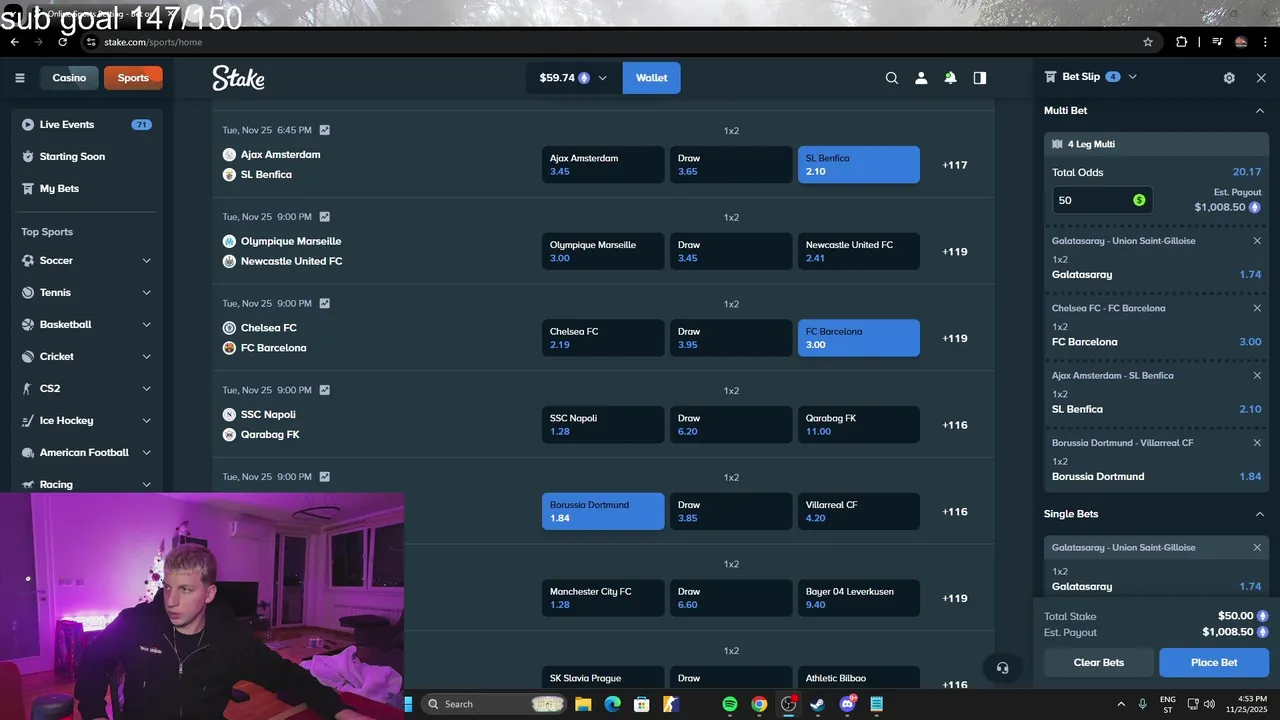Image resolution: width=1280 pixels, height=720 pixels.
Task: Remove Ajax - Benfica leg from multi
Action: 1257,375
